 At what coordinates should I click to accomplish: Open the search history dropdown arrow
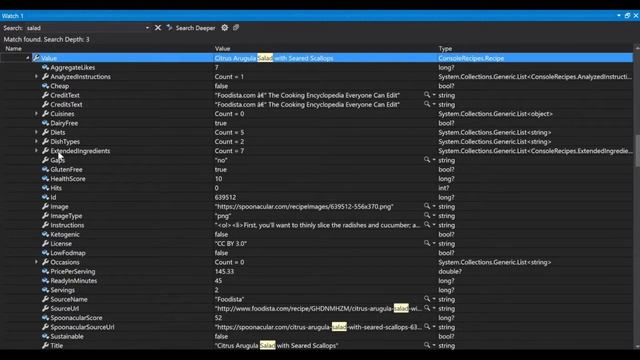click(x=147, y=28)
